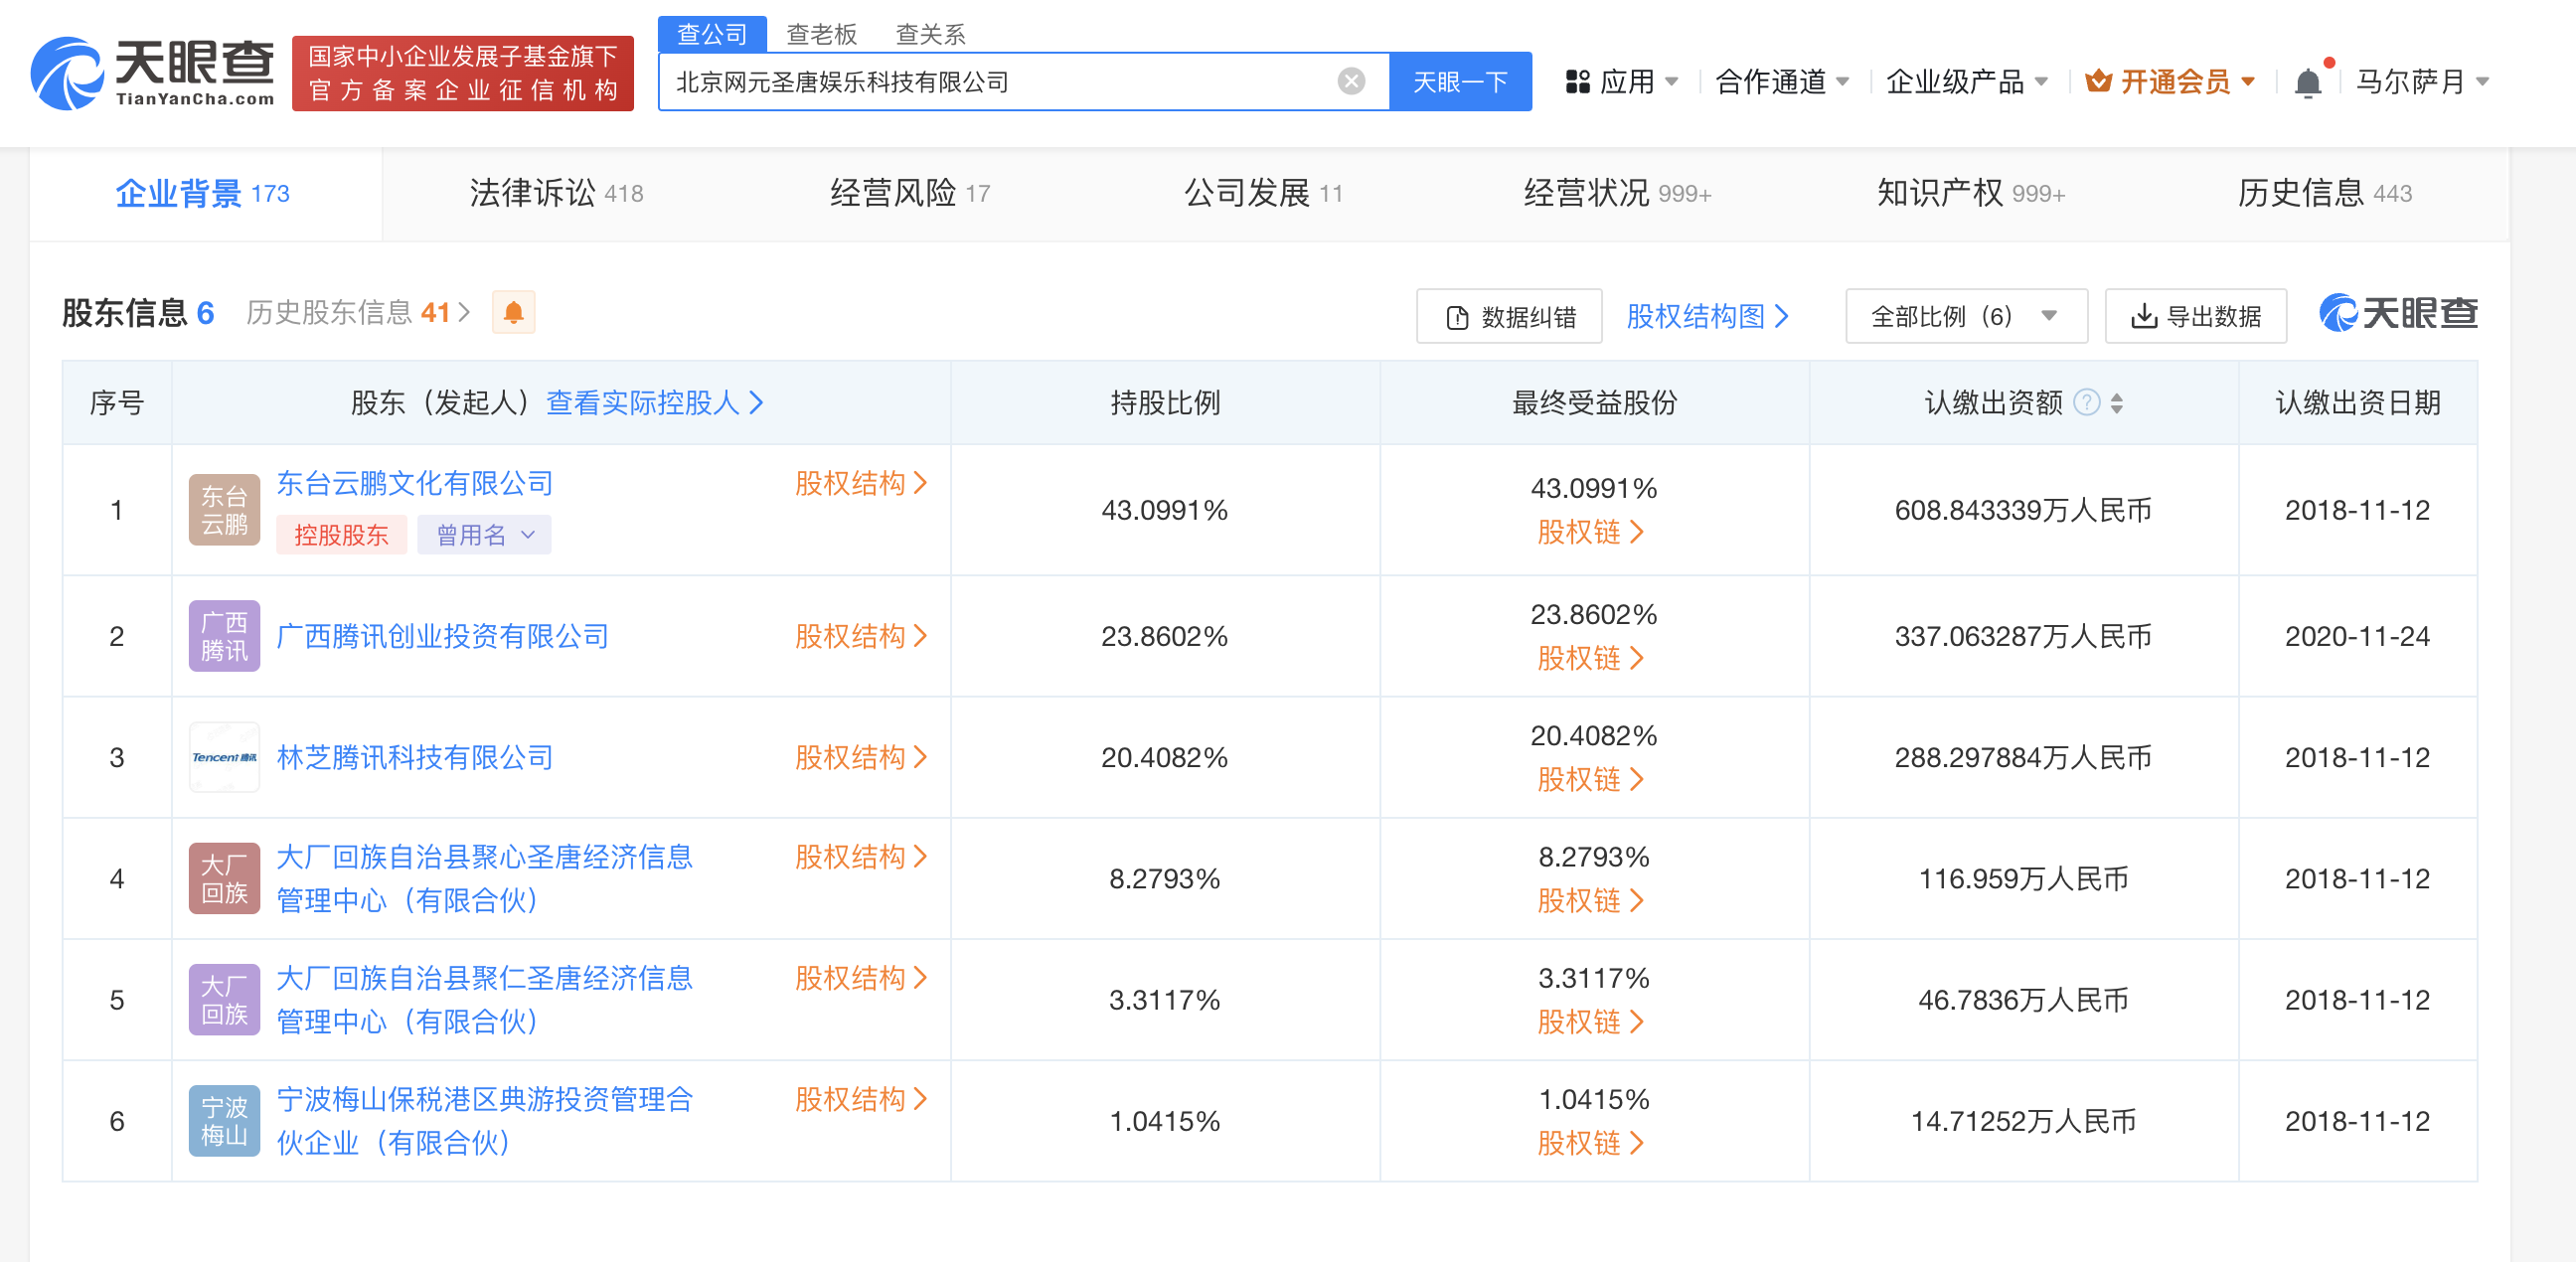The image size is (2576, 1262).
Task: Sort by 认缴出资额 using the sort arrows
Action: tap(2117, 402)
